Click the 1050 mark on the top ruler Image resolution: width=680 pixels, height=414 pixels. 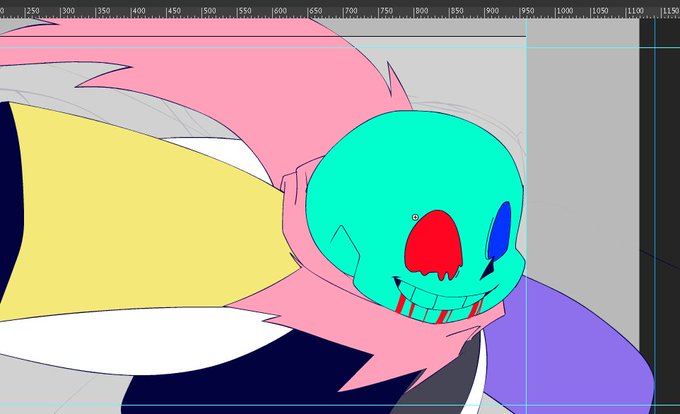(x=600, y=11)
